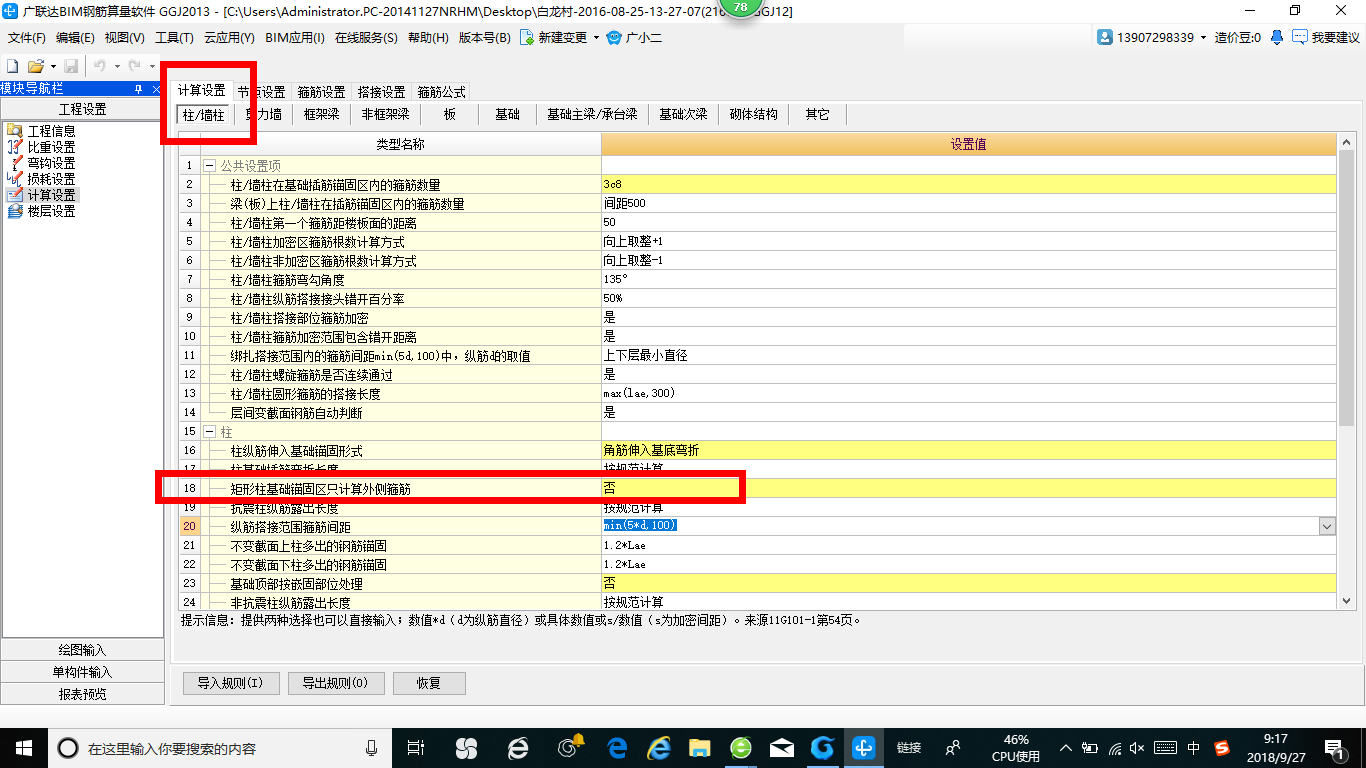Click the 角筋伸入基底弯折 value cell
The width and height of the screenshot is (1366, 768).
click(968, 451)
